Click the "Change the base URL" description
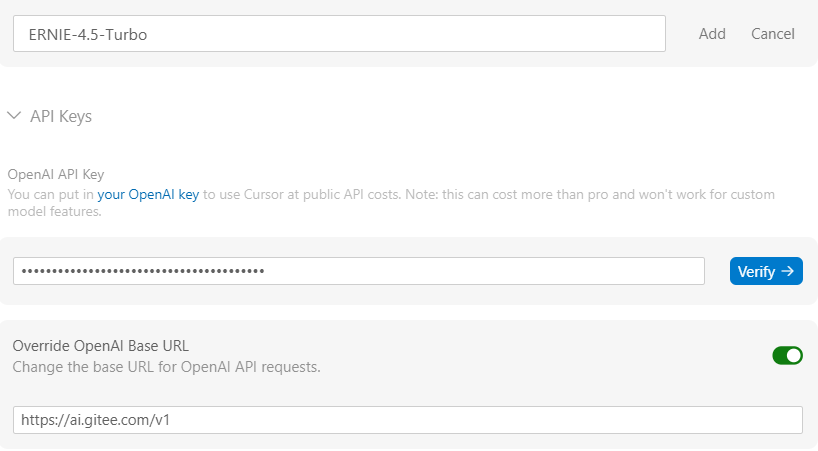This screenshot has height=451, width=818. [x=166, y=367]
